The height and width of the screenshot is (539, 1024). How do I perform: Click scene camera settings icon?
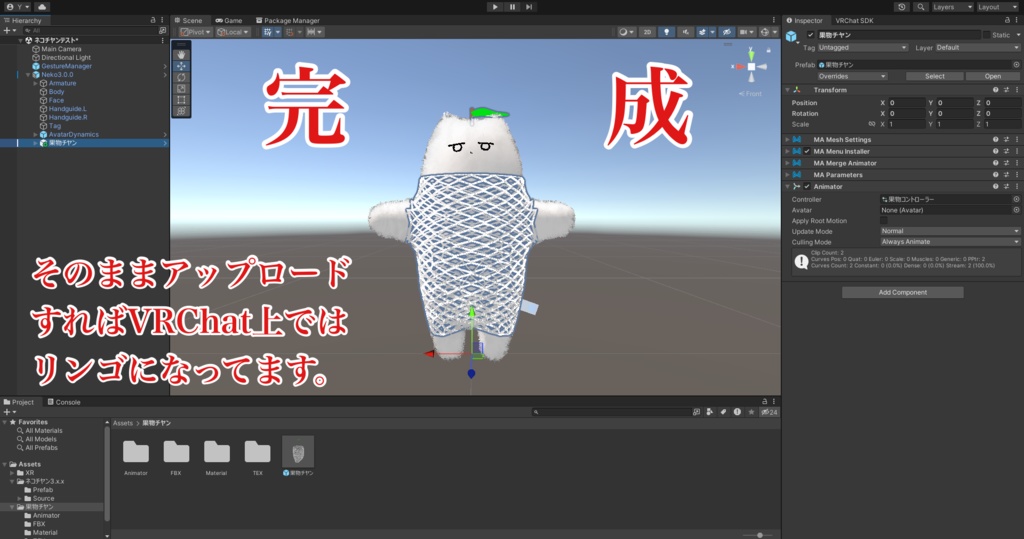745,32
